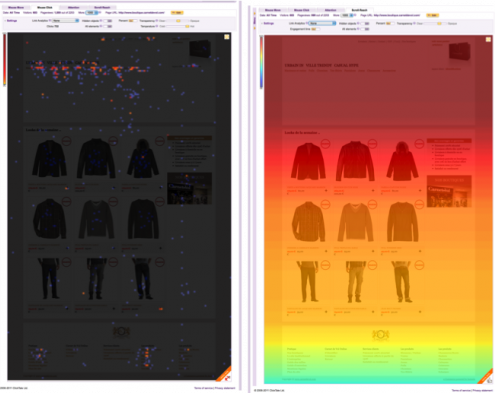
Task: Click the yellow note icon on click heatmap corner
Action: click(x=227, y=37)
